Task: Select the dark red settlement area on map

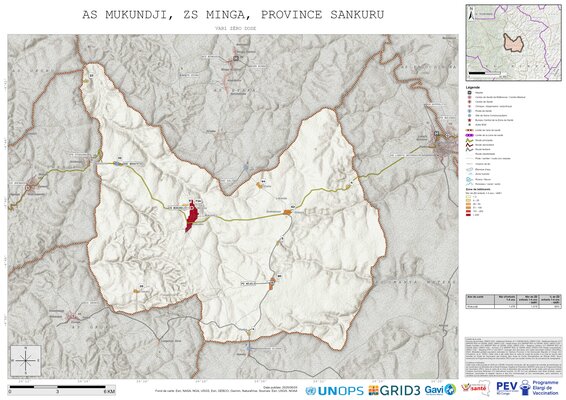Action: pos(191,216)
